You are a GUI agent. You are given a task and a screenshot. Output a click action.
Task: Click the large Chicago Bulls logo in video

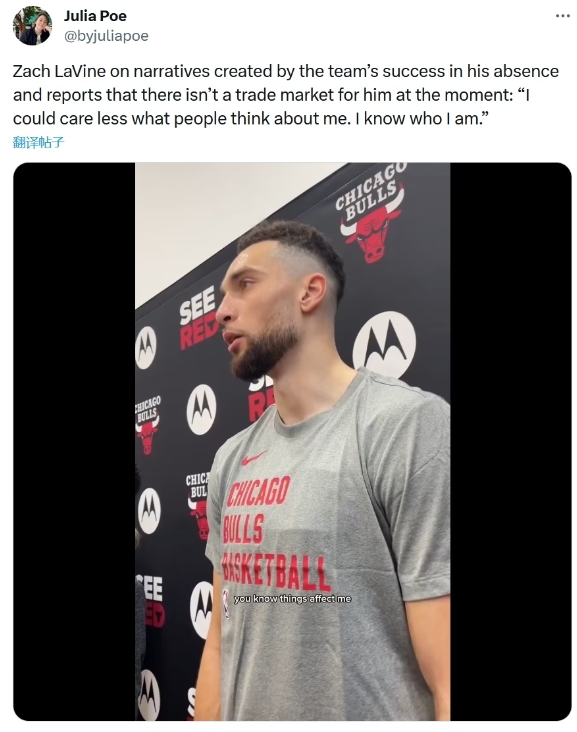click(x=370, y=213)
